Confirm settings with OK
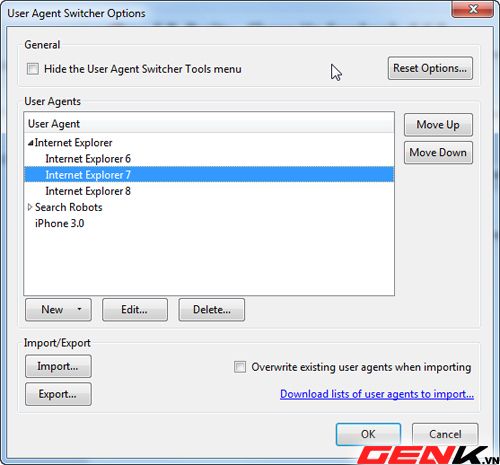 click(x=368, y=434)
